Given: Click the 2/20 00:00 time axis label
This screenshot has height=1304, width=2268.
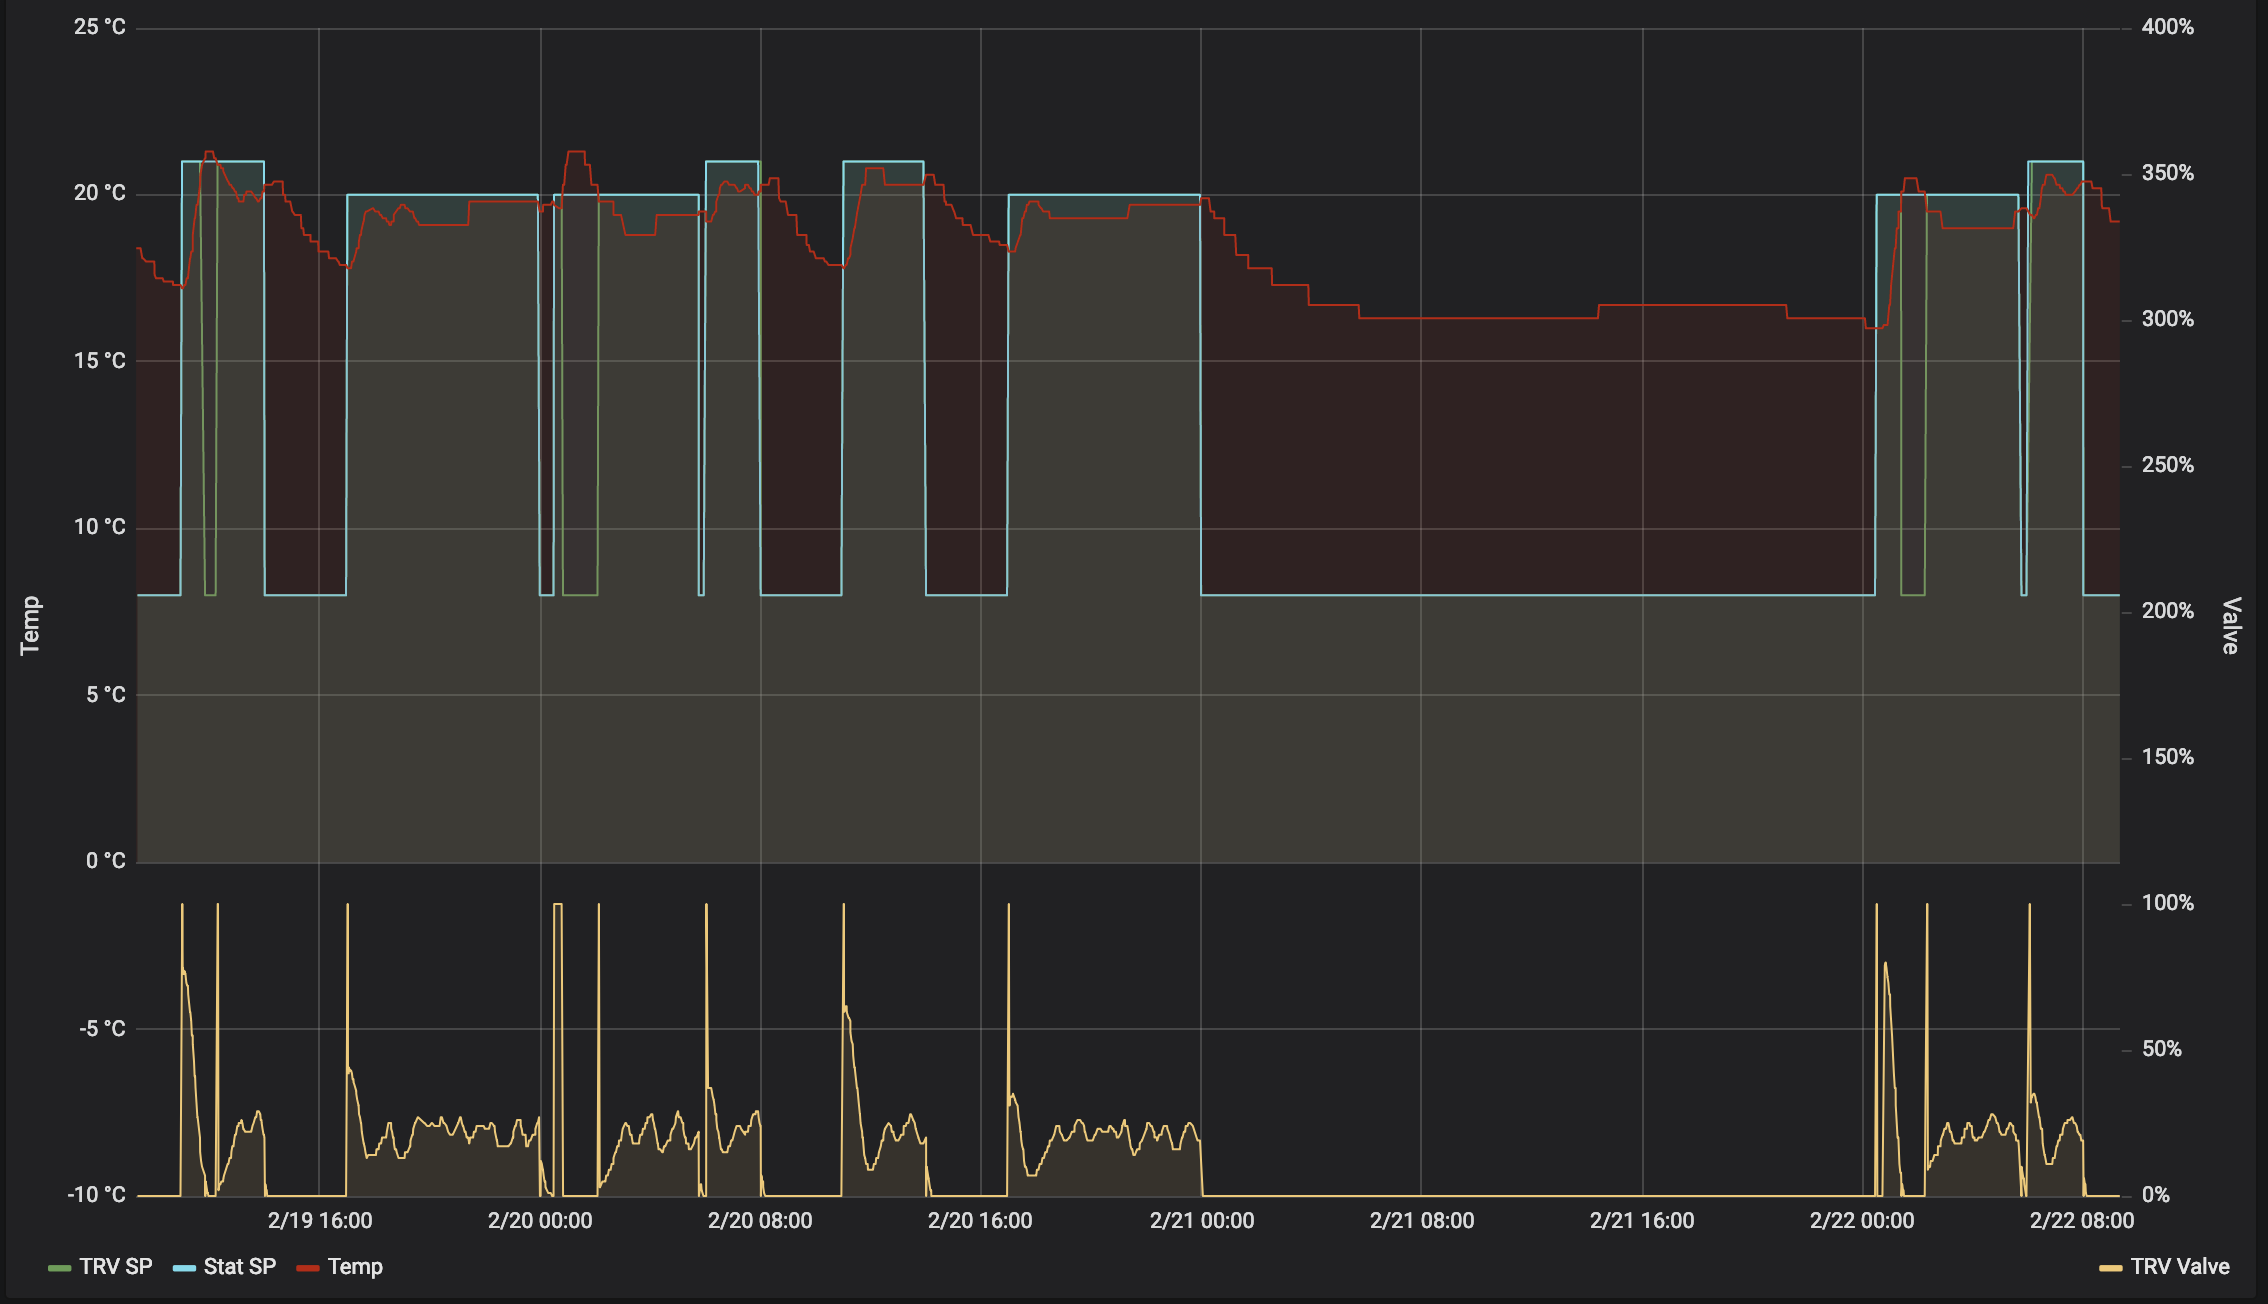Looking at the screenshot, I should tap(540, 1221).
